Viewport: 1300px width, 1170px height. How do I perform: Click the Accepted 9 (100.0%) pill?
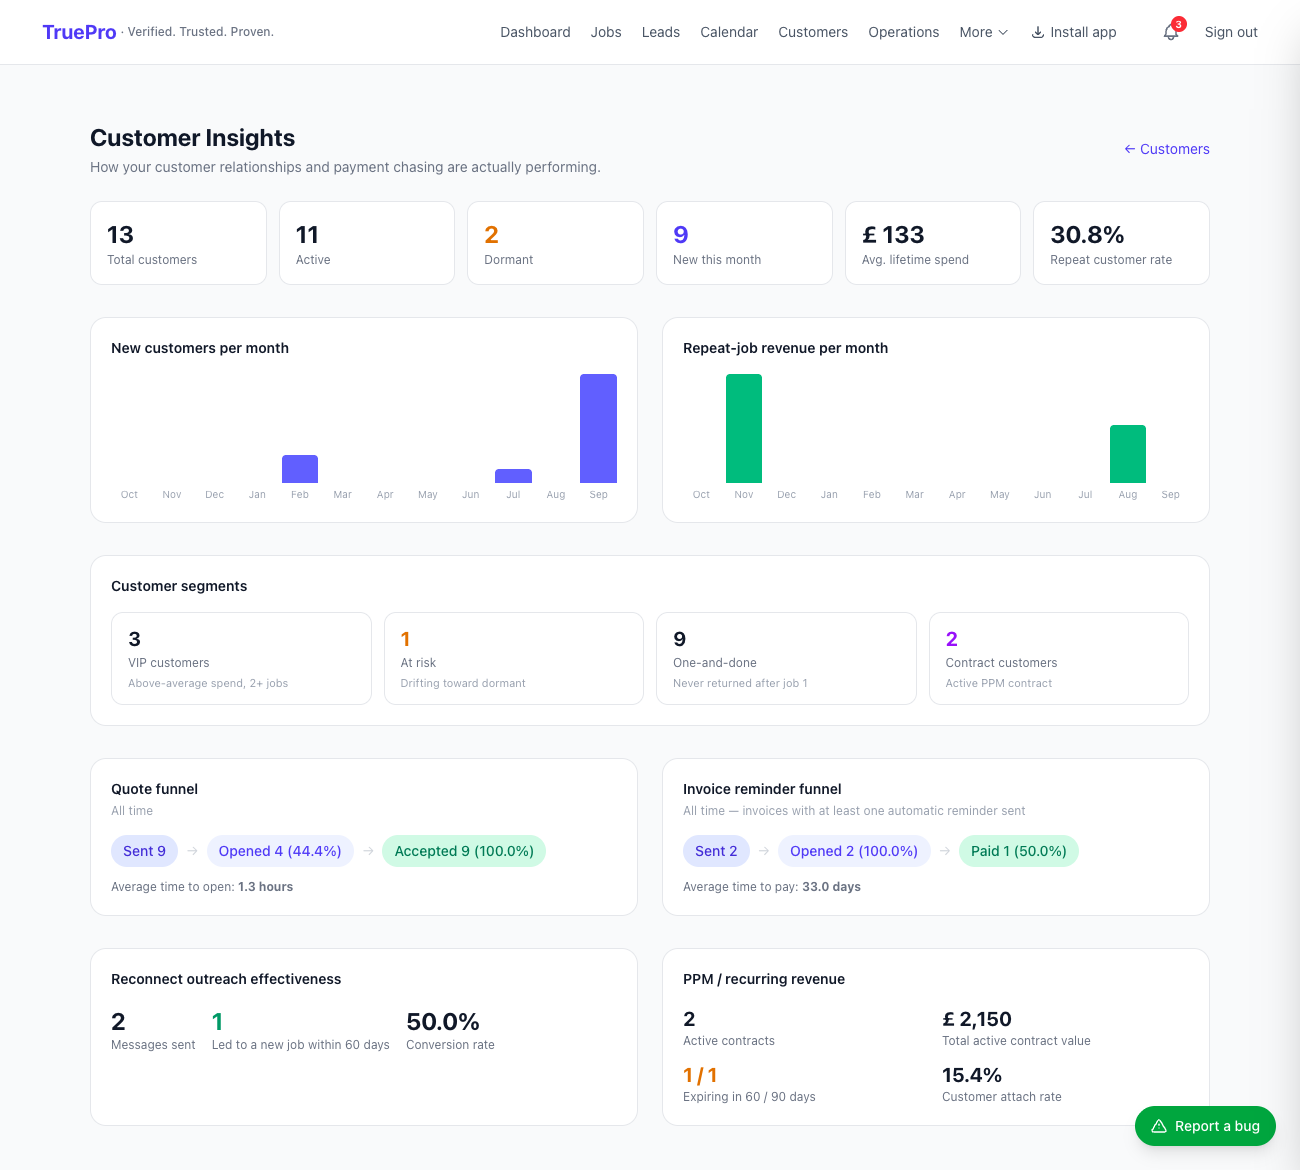pos(464,851)
